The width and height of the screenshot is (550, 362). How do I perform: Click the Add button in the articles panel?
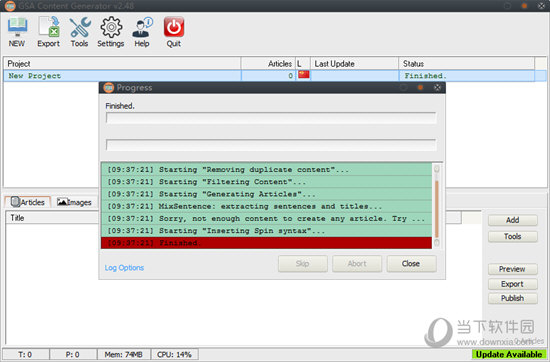tap(512, 220)
